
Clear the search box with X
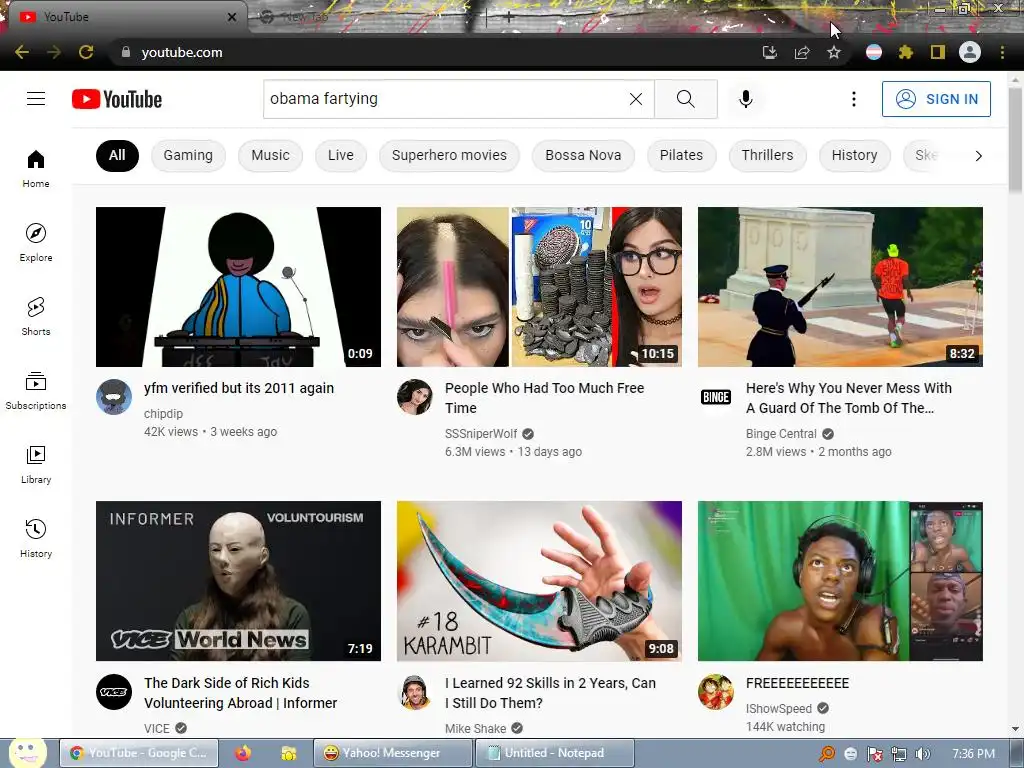(x=635, y=99)
